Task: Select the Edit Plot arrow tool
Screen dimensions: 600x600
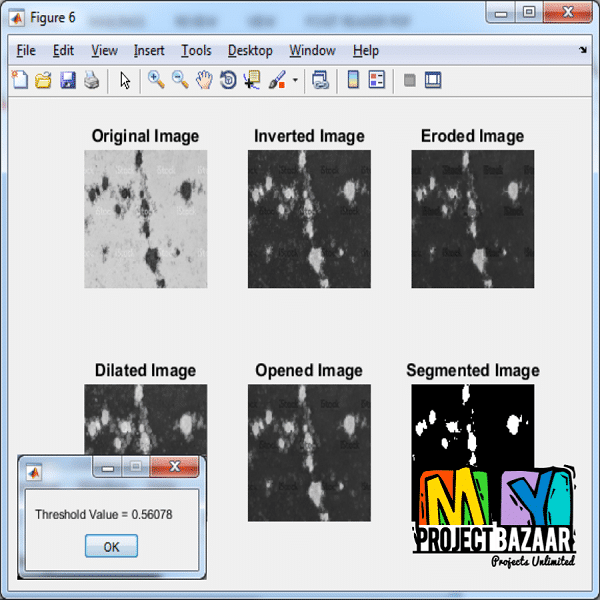Action: coord(125,81)
